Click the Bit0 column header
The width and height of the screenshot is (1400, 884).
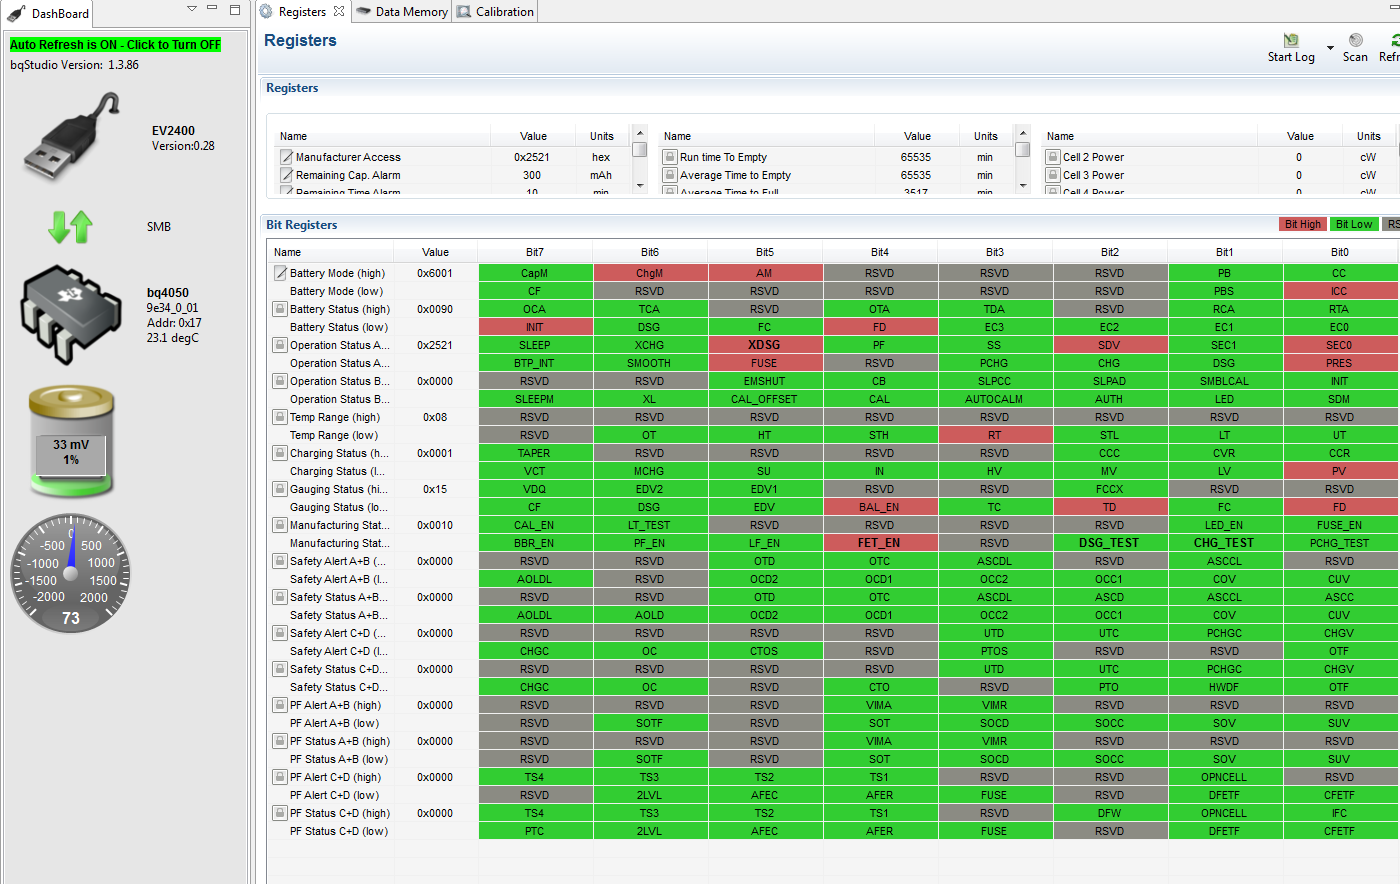[x=1340, y=252]
